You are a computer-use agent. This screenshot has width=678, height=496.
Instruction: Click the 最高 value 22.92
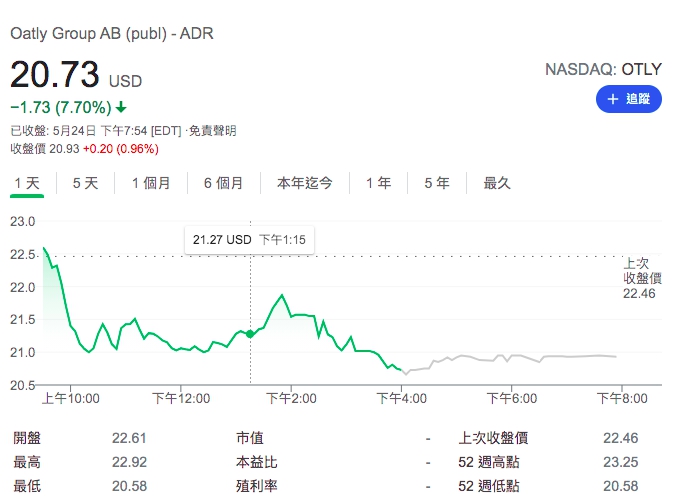click(129, 462)
